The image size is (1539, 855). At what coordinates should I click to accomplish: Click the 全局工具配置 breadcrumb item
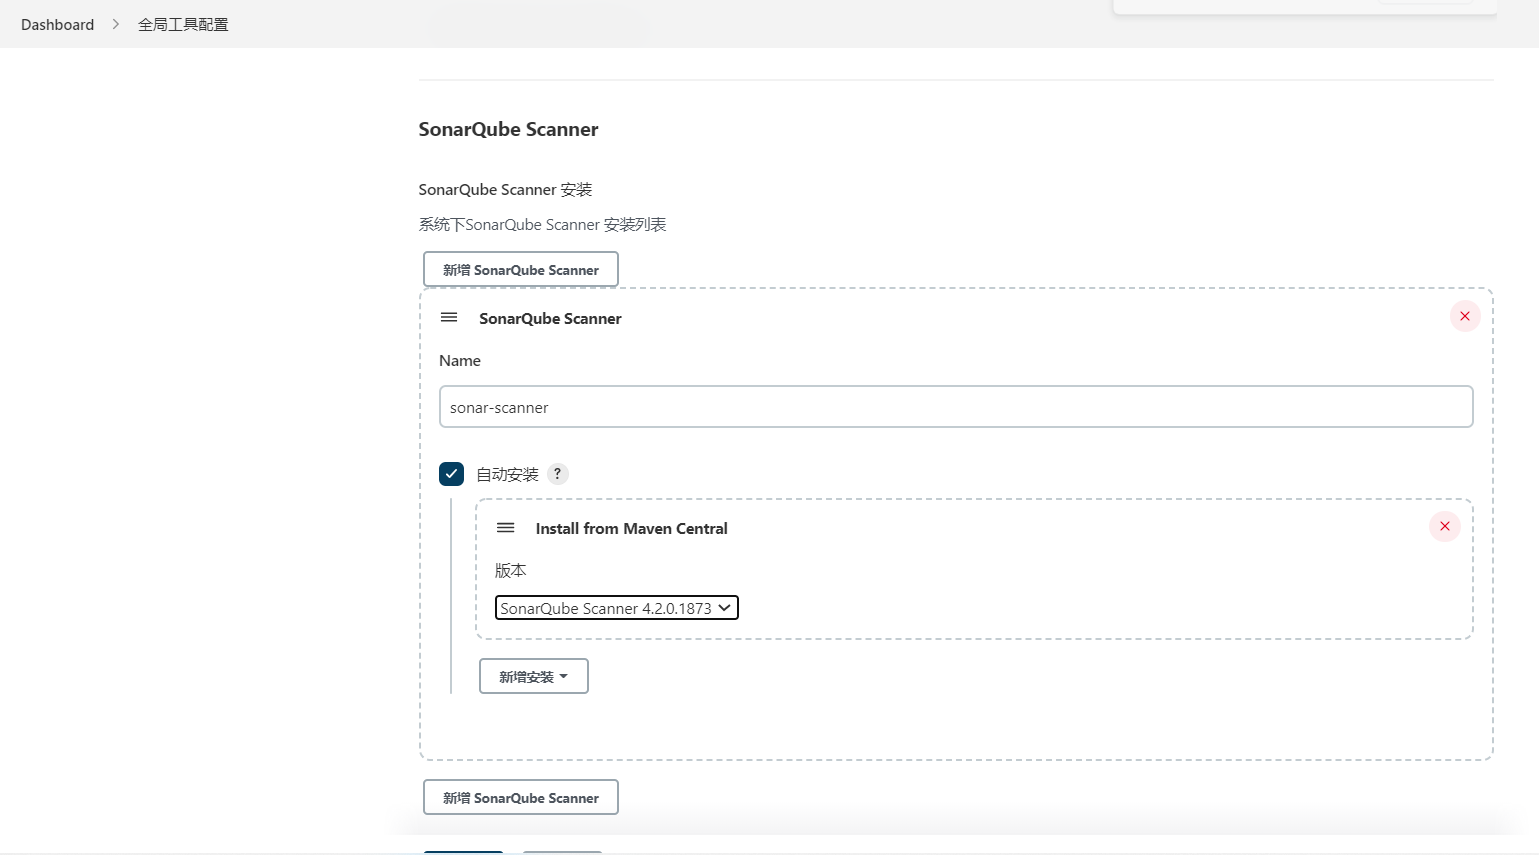[x=183, y=24]
